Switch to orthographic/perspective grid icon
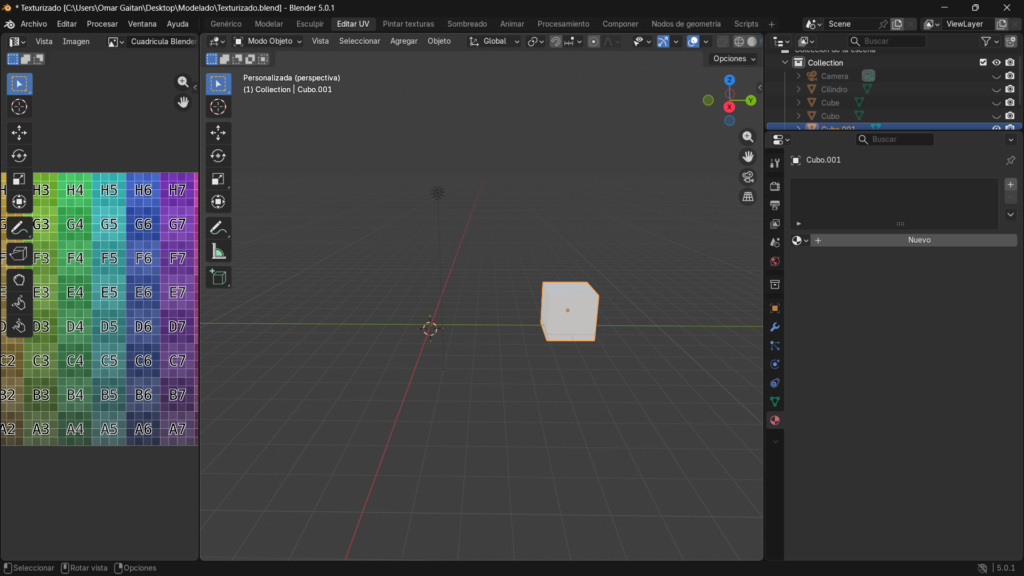 tap(748, 197)
